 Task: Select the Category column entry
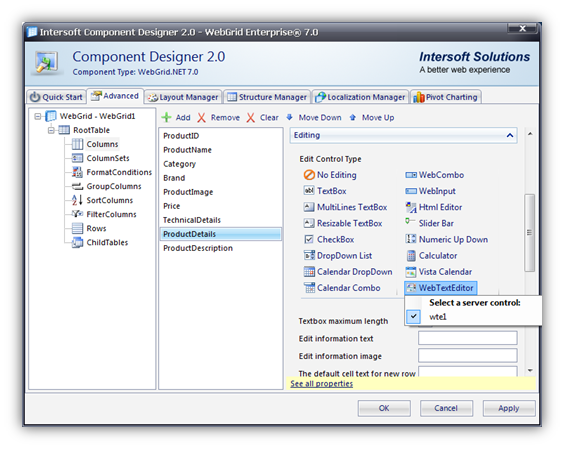(220, 164)
